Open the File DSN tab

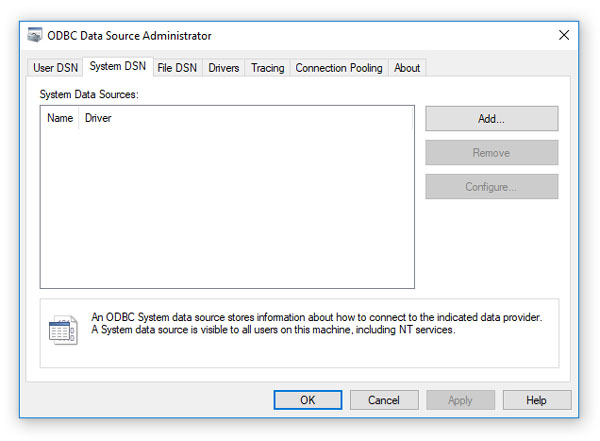tap(177, 68)
